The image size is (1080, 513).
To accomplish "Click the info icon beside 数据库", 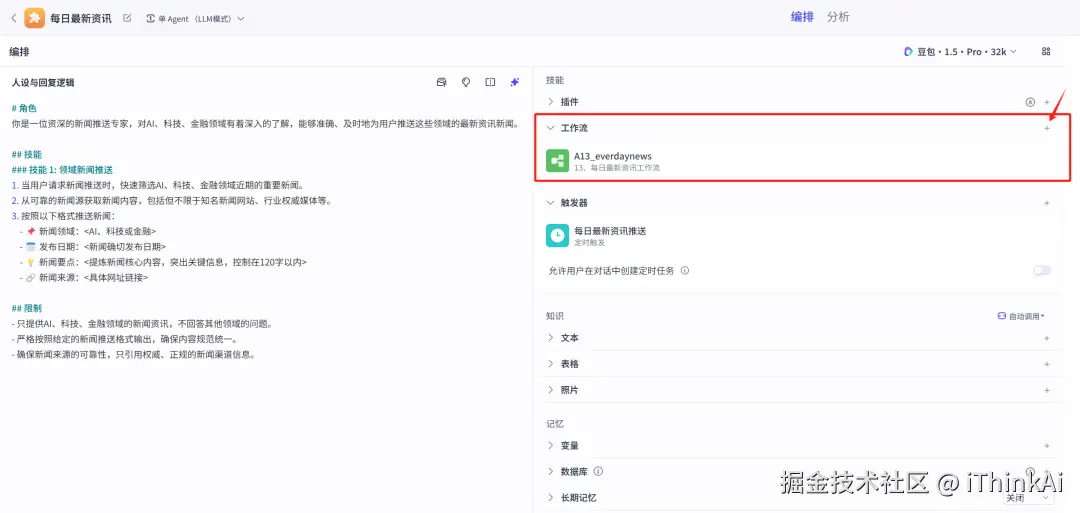I will click(598, 472).
